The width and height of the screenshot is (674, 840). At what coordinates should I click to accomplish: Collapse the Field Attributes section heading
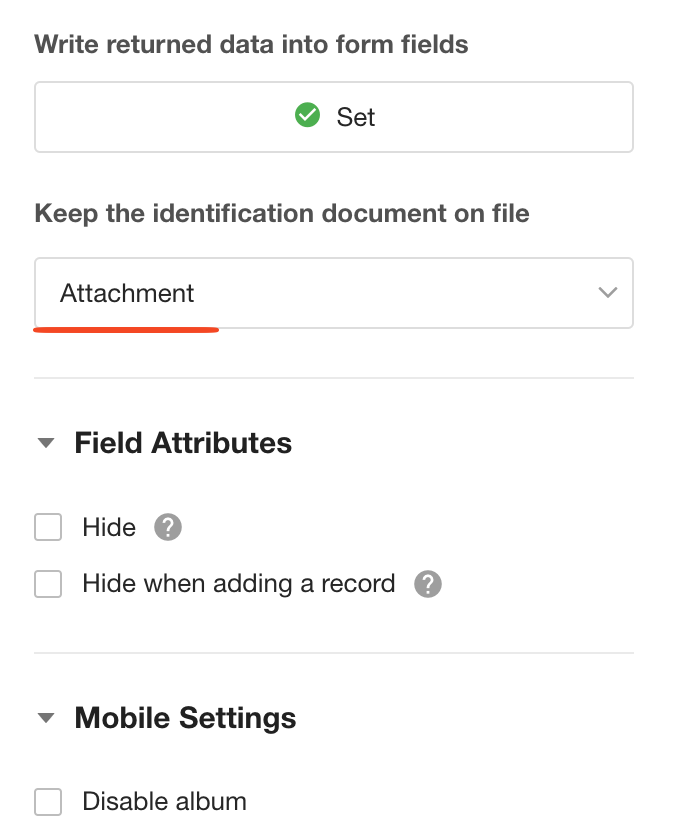[183, 443]
